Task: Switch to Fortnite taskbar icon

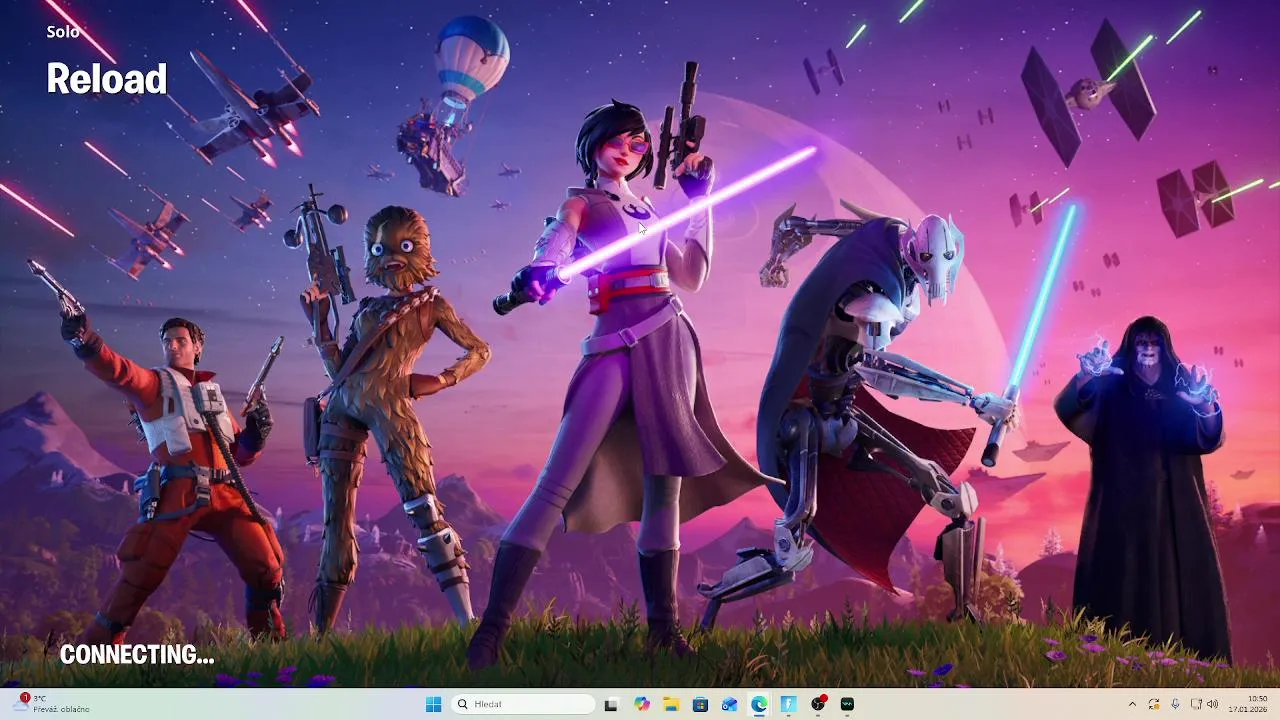Action: tap(788, 704)
